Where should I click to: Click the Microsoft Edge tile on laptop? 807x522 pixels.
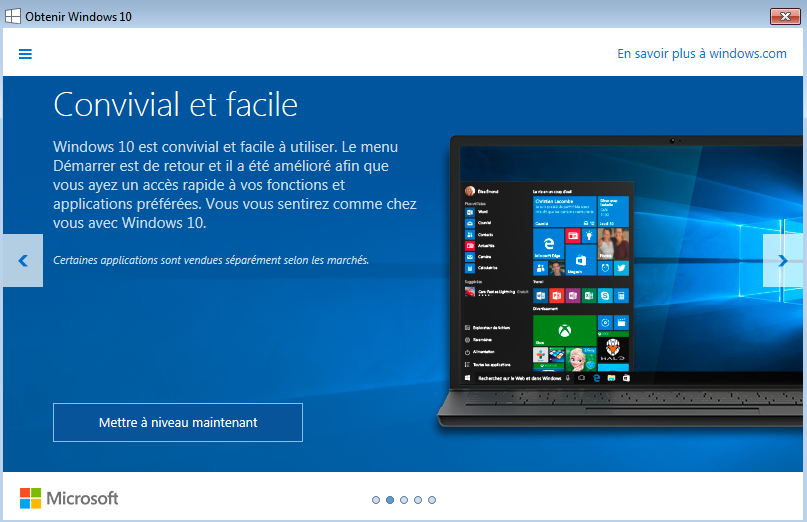coord(549,244)
